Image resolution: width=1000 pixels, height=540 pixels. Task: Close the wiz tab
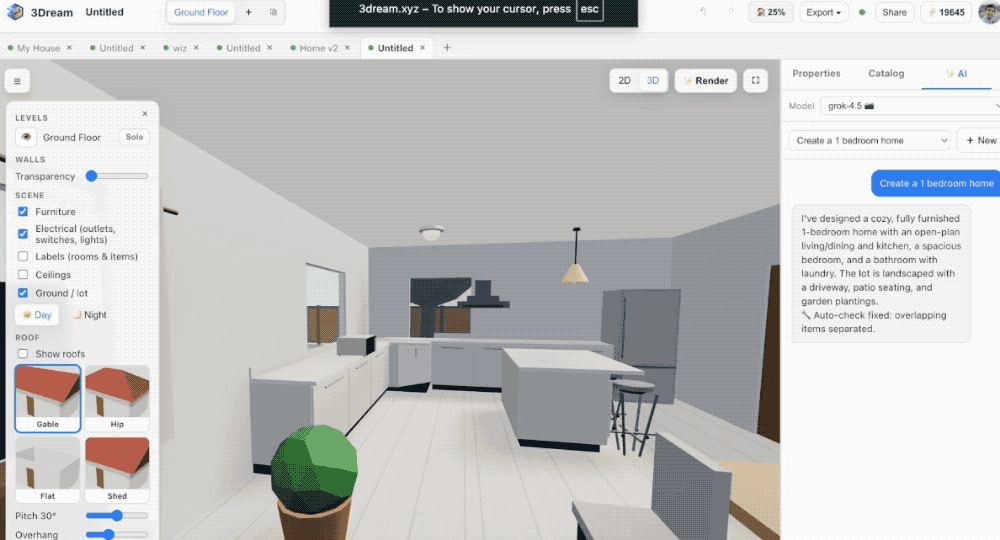[196, 48]
